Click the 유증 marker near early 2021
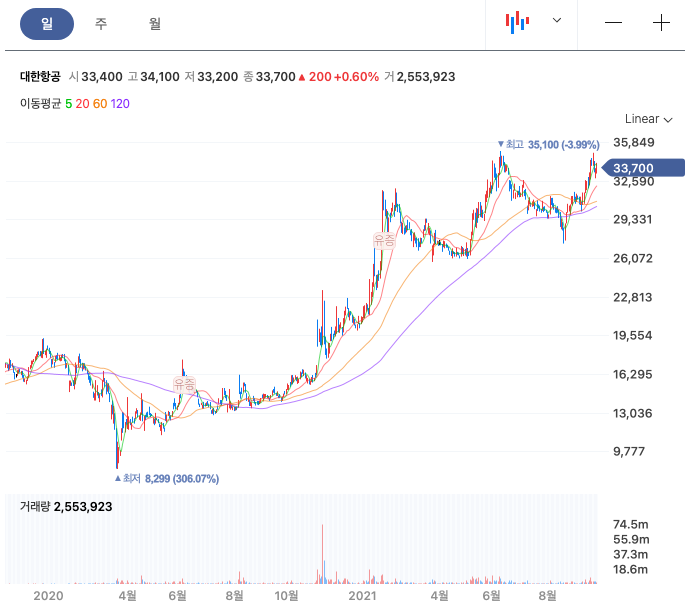 click(384, 240)
